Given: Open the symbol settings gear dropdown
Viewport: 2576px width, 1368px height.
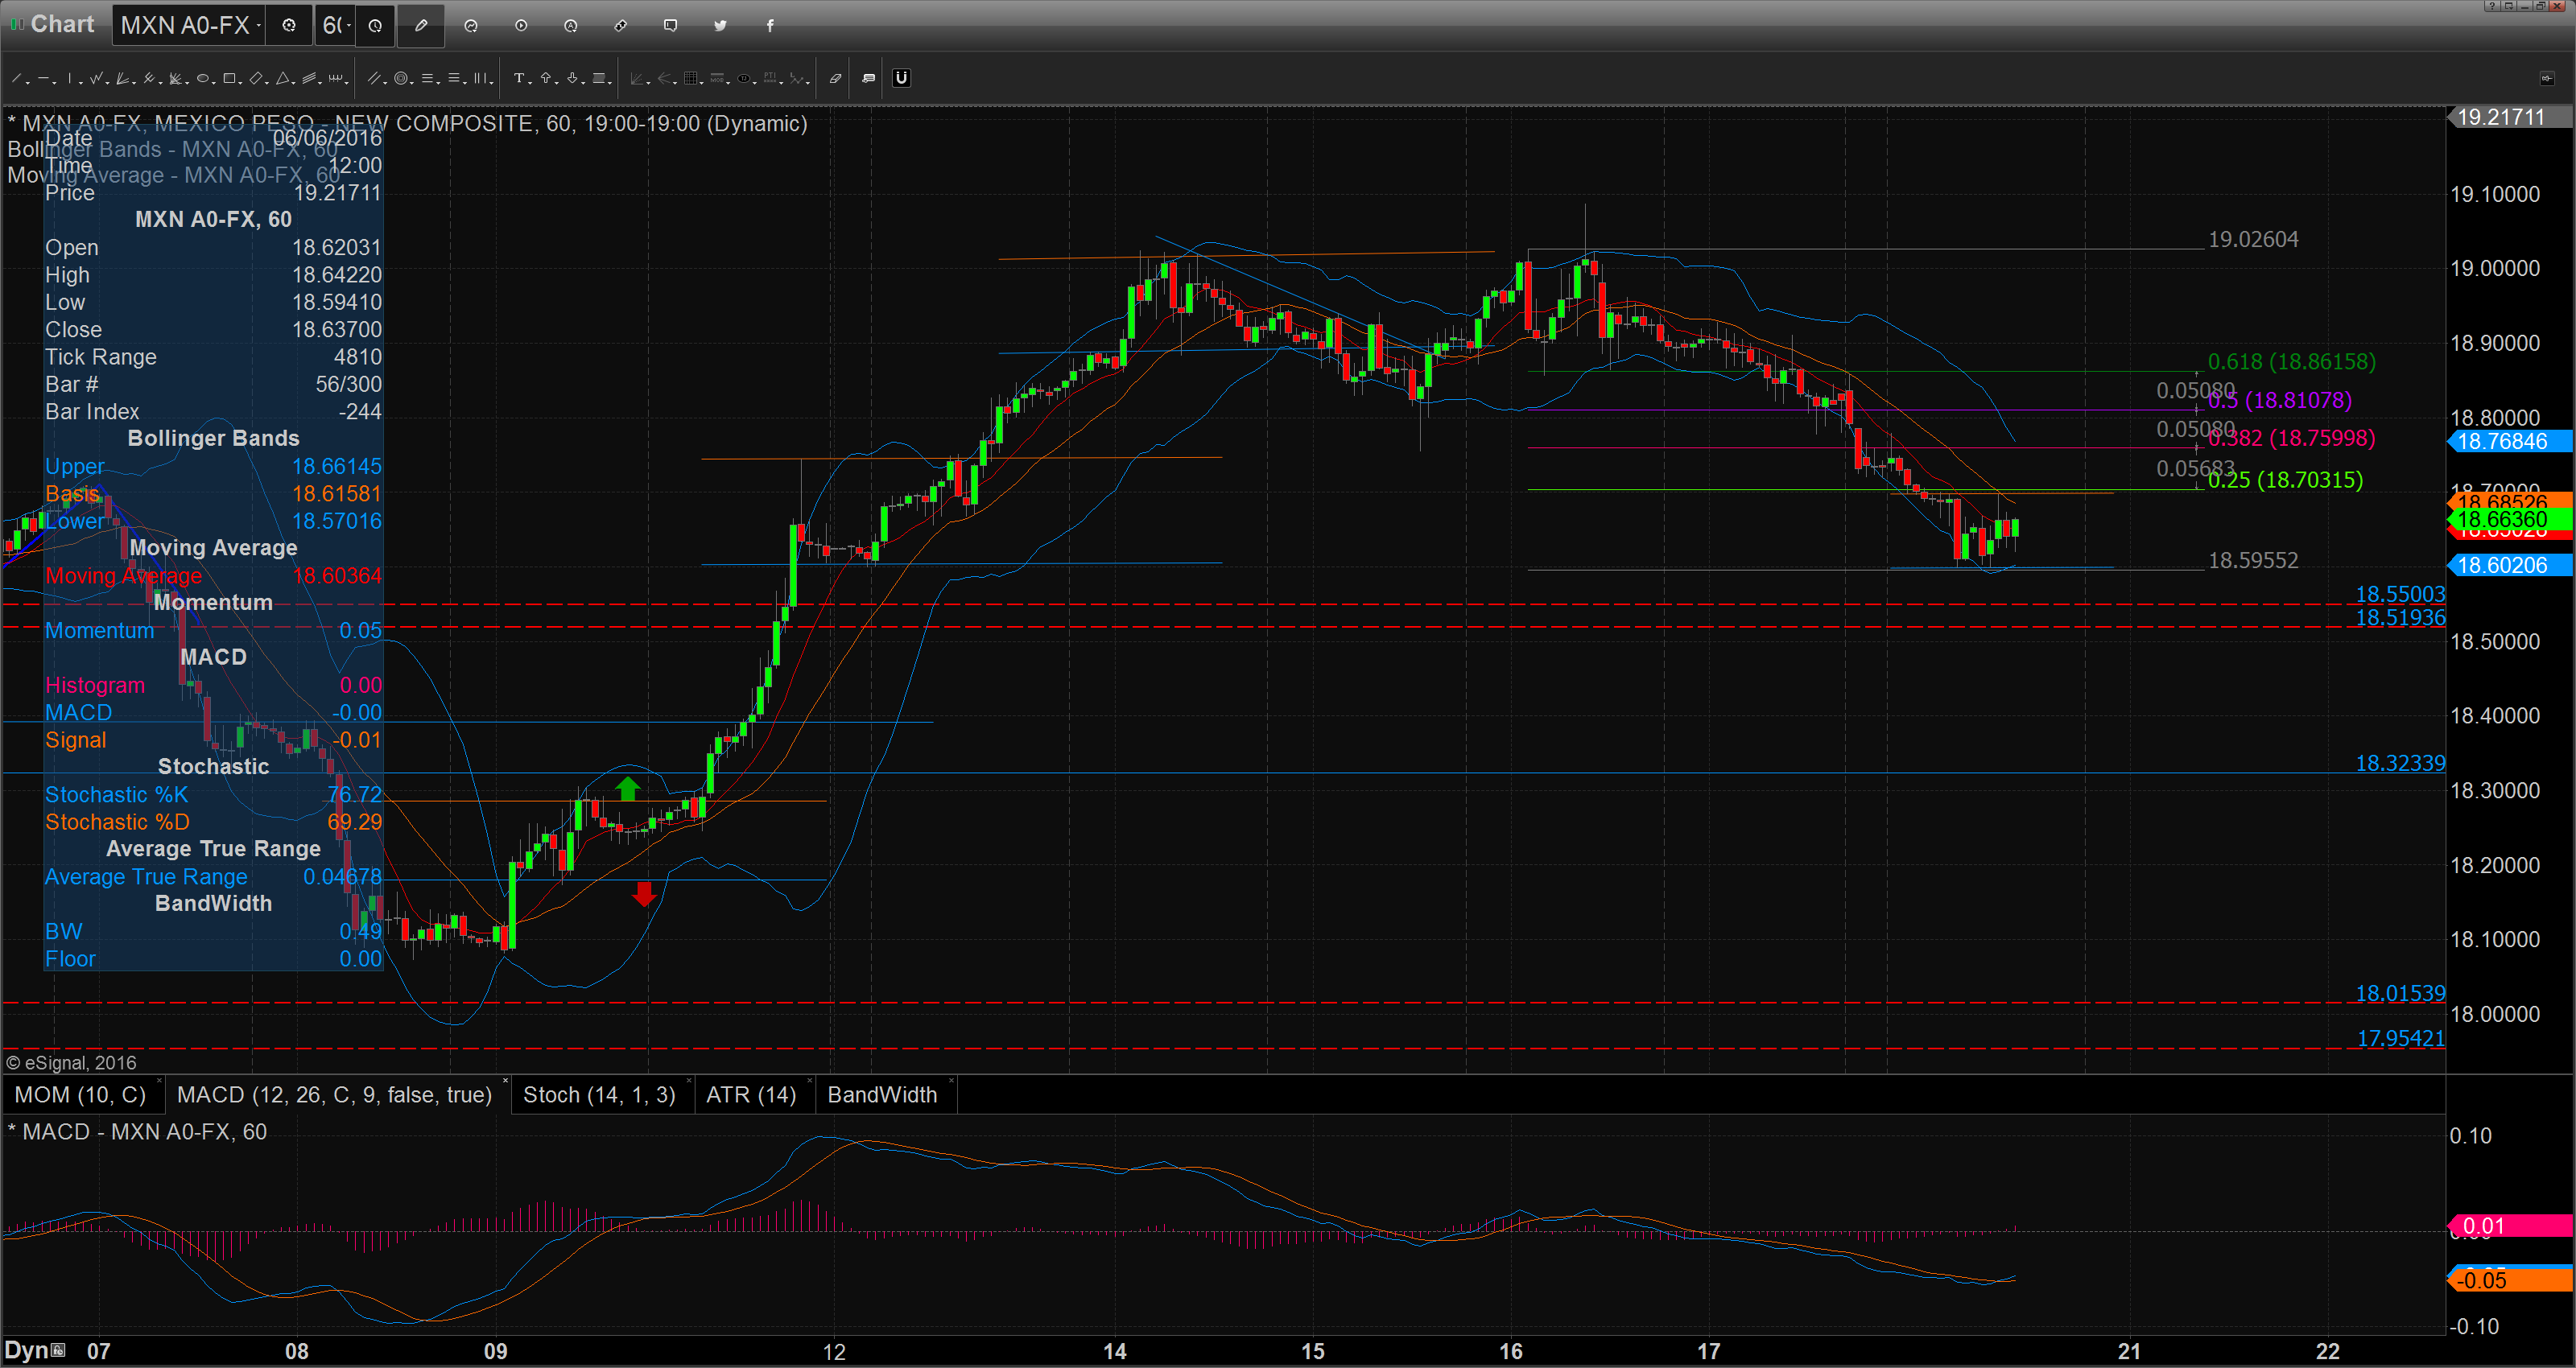Looking at the screenshot, I should (289, 26).
